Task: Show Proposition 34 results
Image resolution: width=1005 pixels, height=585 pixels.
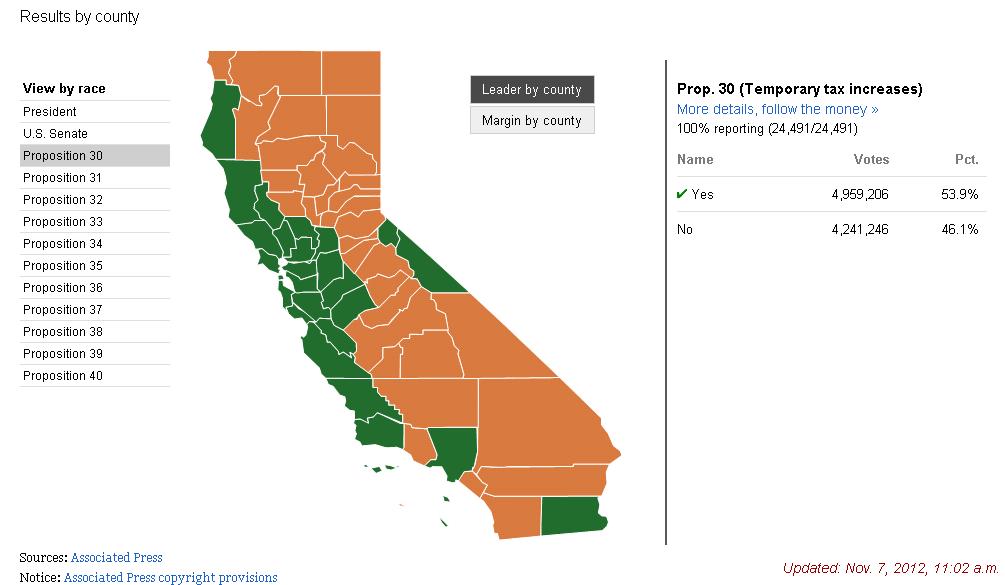Action: tap(63, 244)
